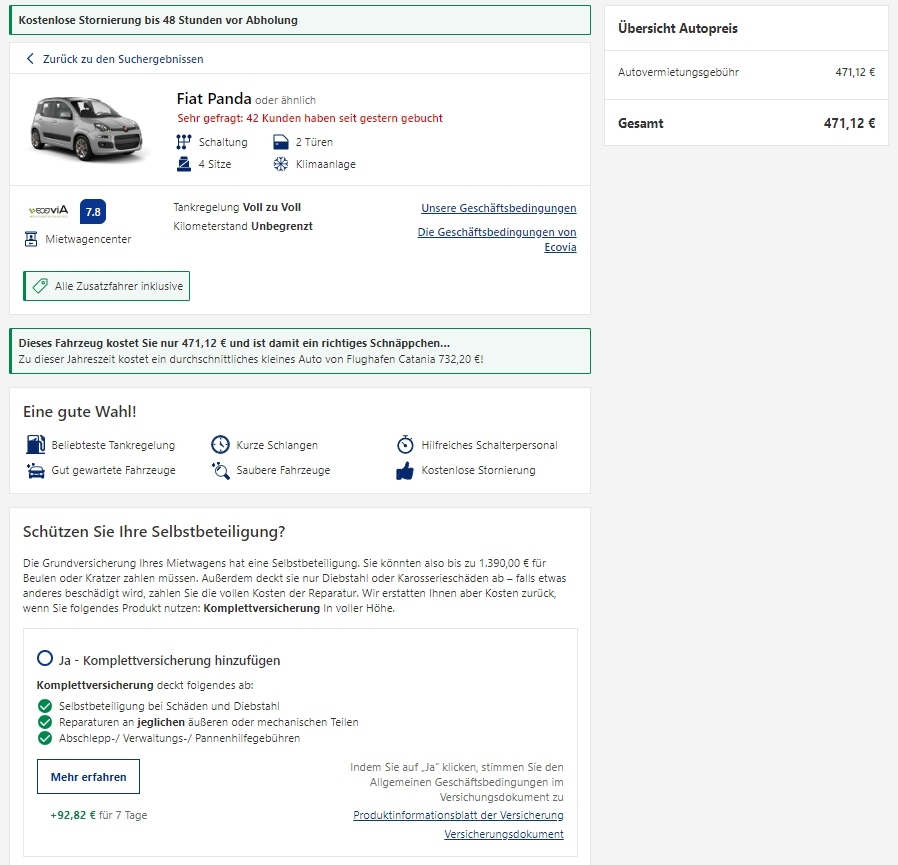Screen dimensions: 898x865
Task: Click the fuel pump Beliebteste Tankregelung icon
Action: 36,445
